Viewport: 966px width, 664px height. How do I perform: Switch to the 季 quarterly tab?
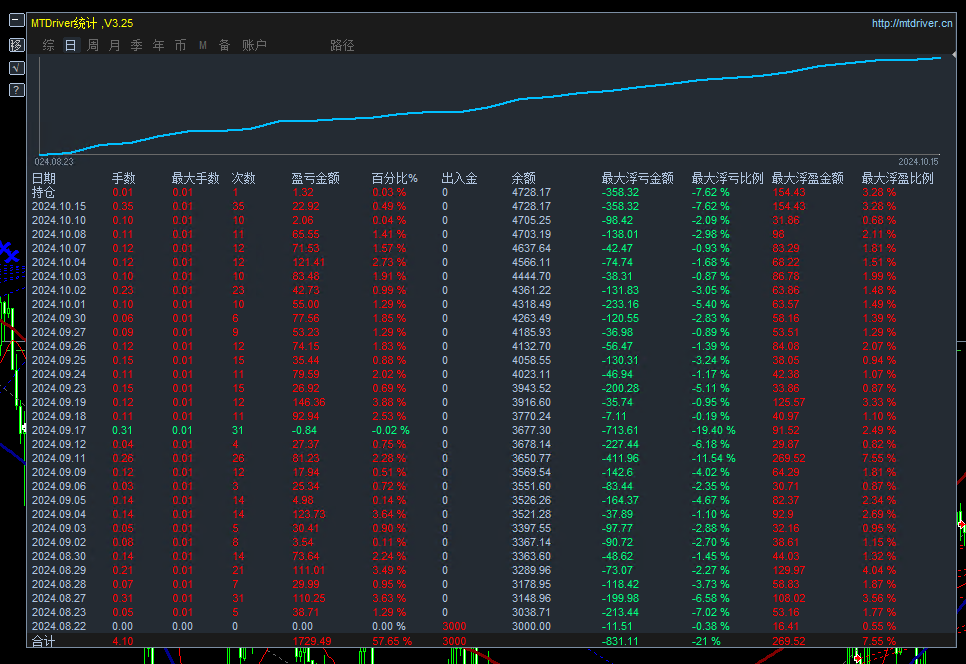[x=137, y=45]
